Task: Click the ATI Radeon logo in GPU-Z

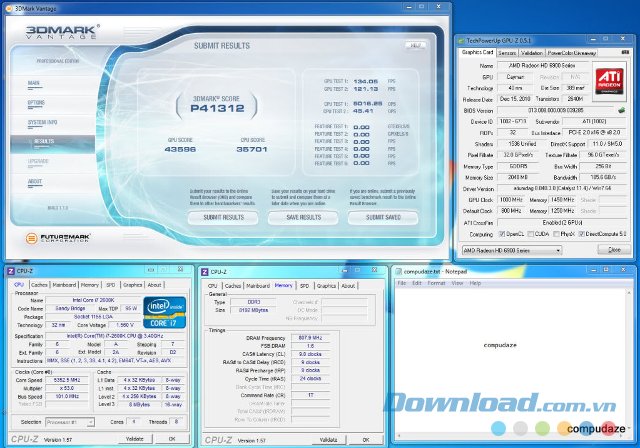Action: point(609,81)
